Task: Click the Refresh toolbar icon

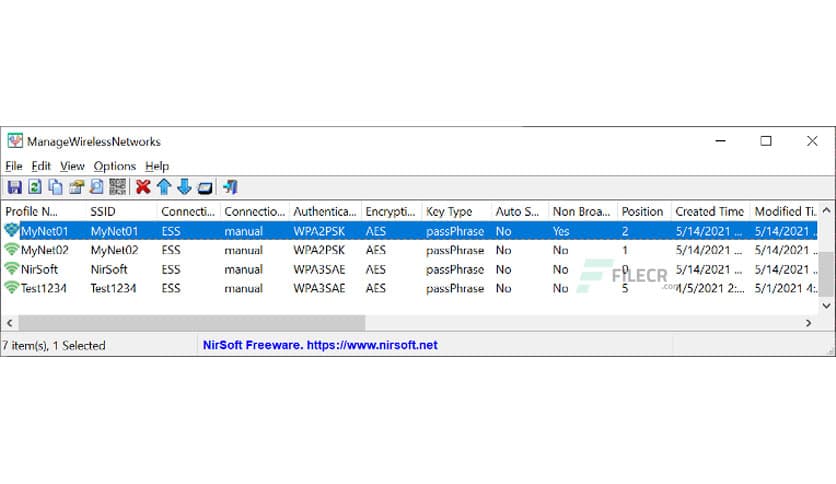Action: (35, 187)
